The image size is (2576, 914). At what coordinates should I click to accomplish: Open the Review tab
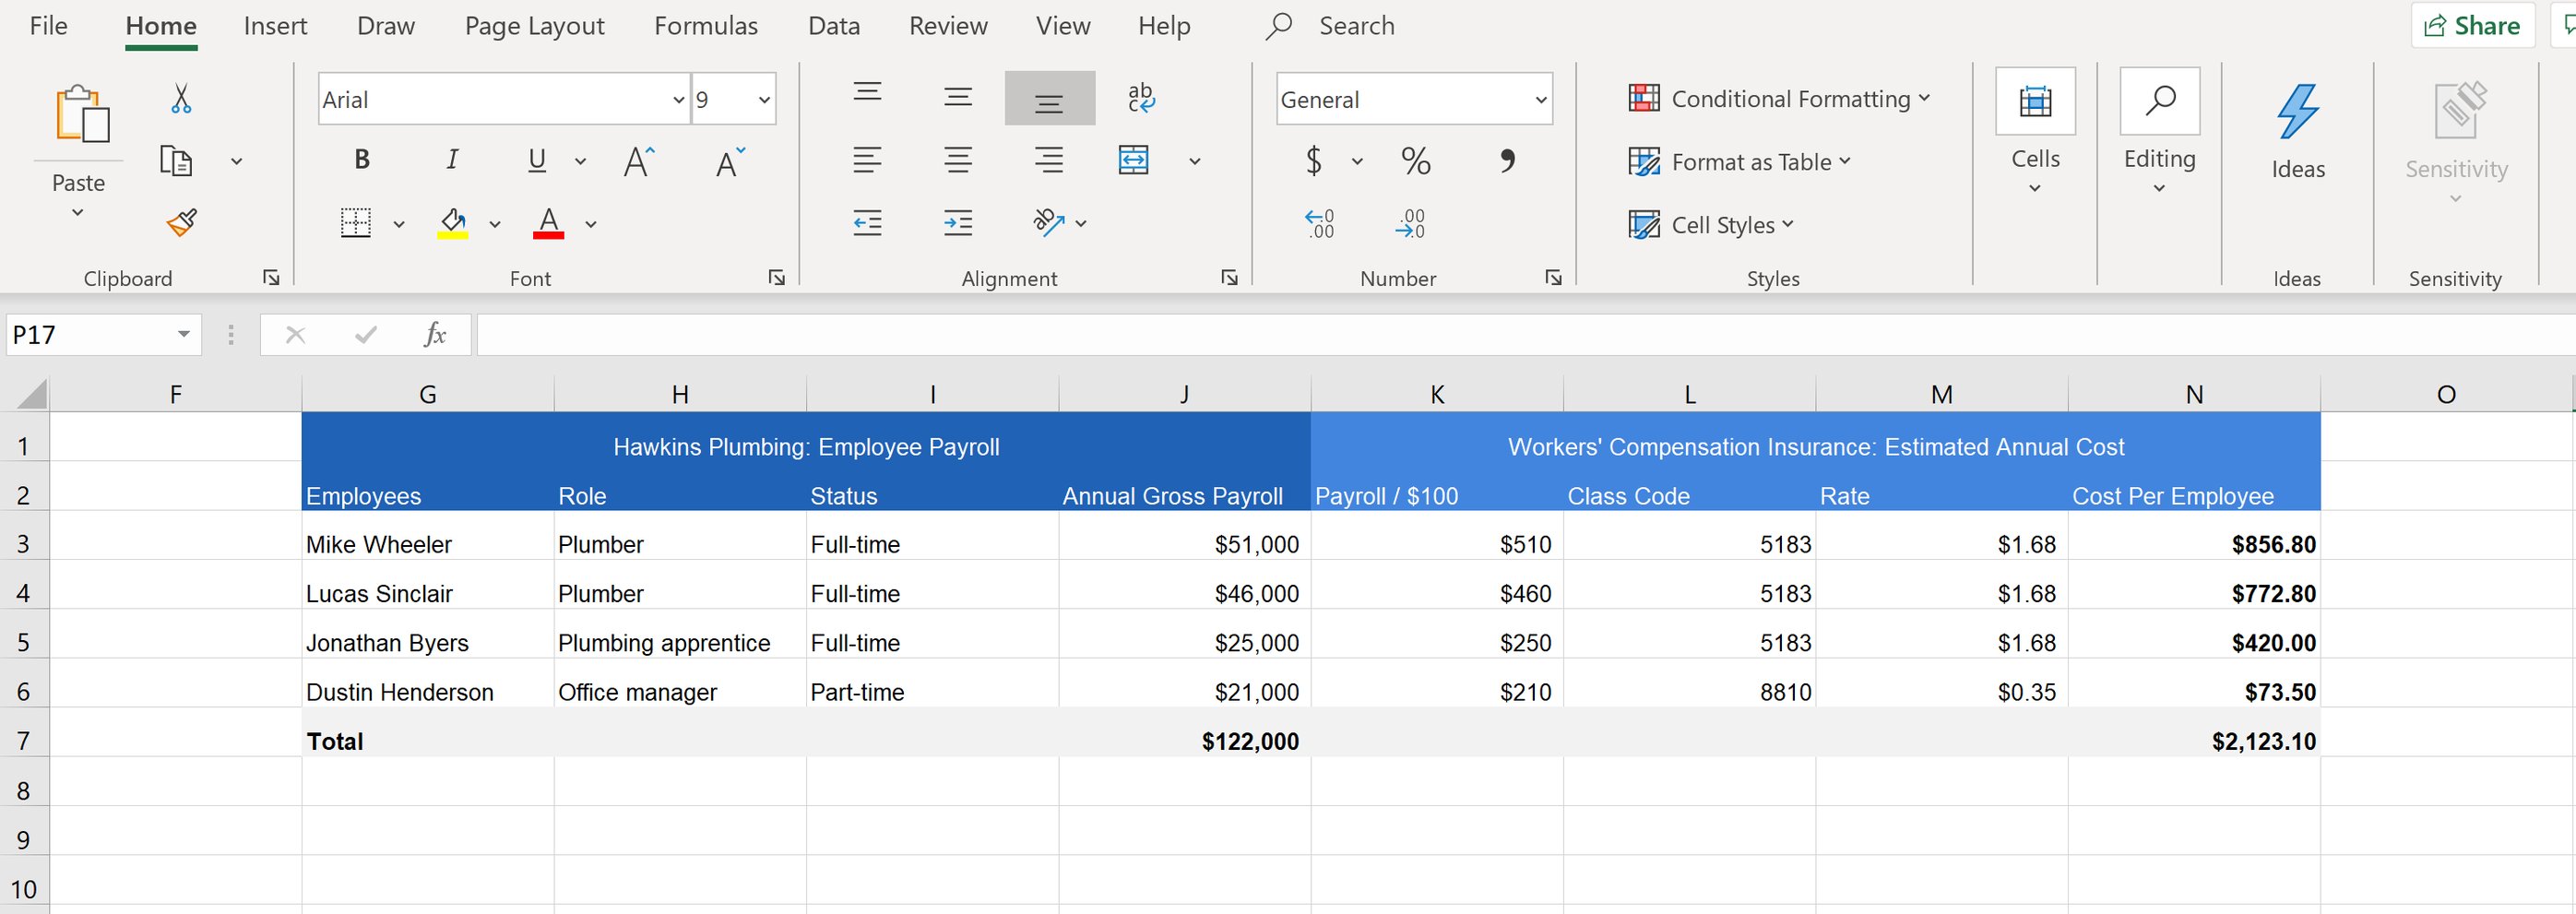tap(947, 25)
